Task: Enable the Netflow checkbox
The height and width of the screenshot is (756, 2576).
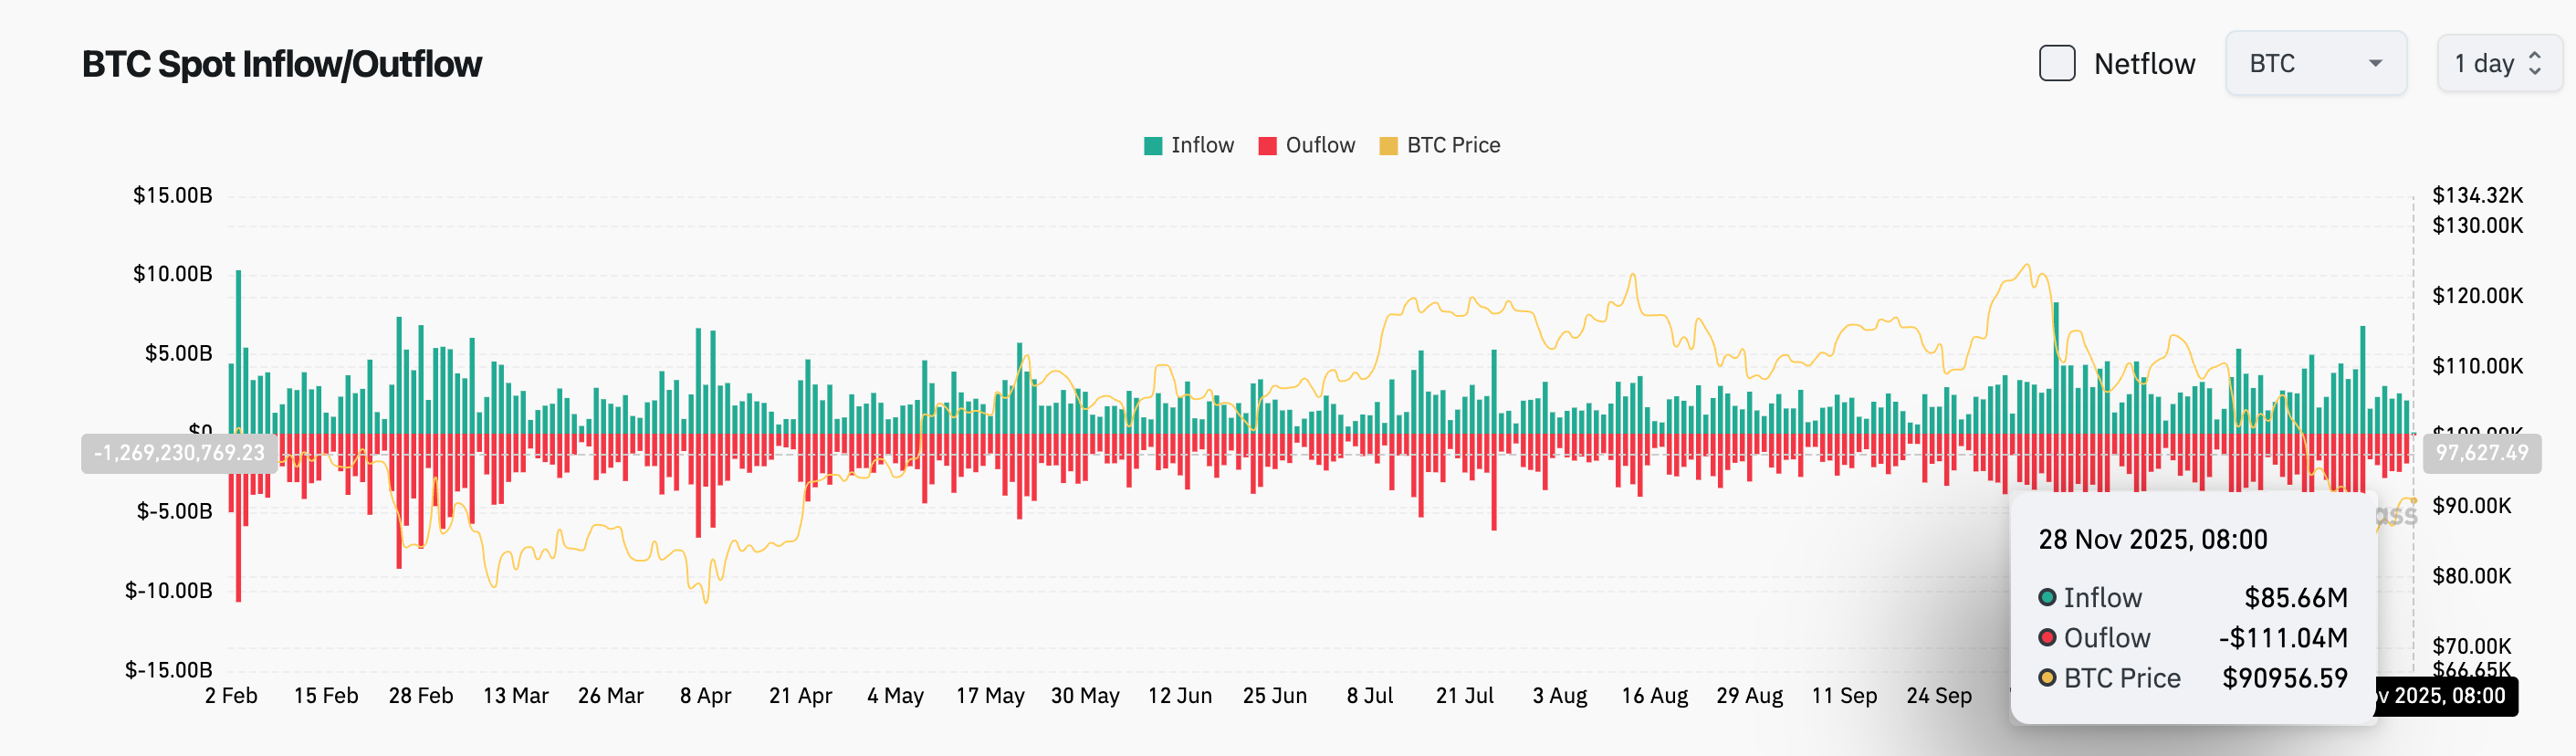Action: tap(2056, 63)
